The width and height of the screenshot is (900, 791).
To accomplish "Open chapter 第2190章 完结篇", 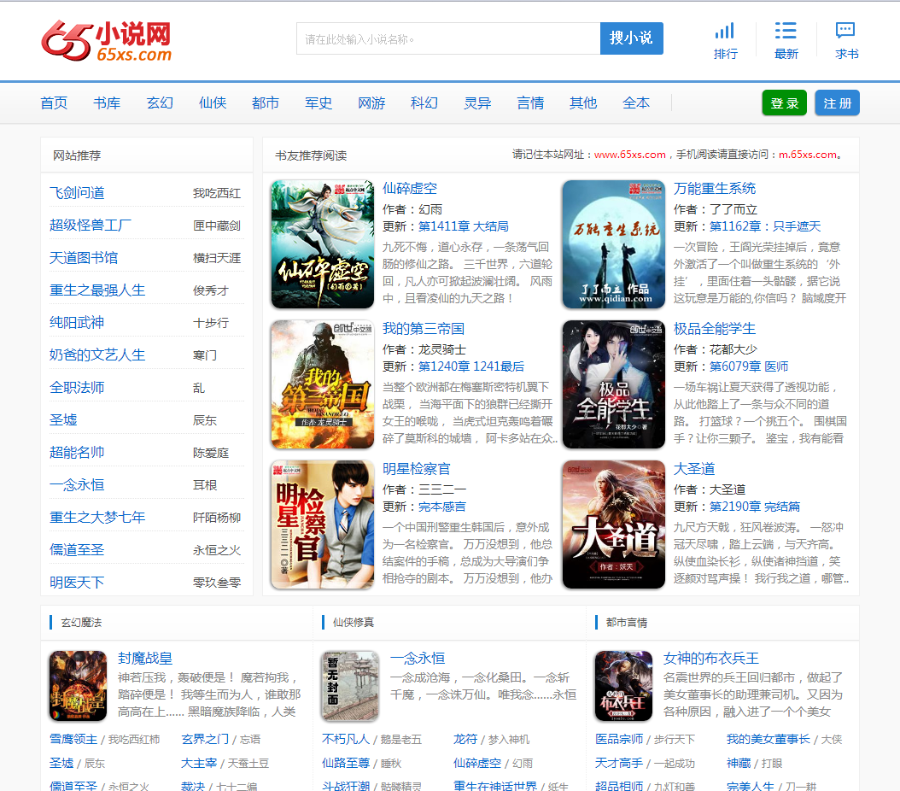I will coord(754,506).
